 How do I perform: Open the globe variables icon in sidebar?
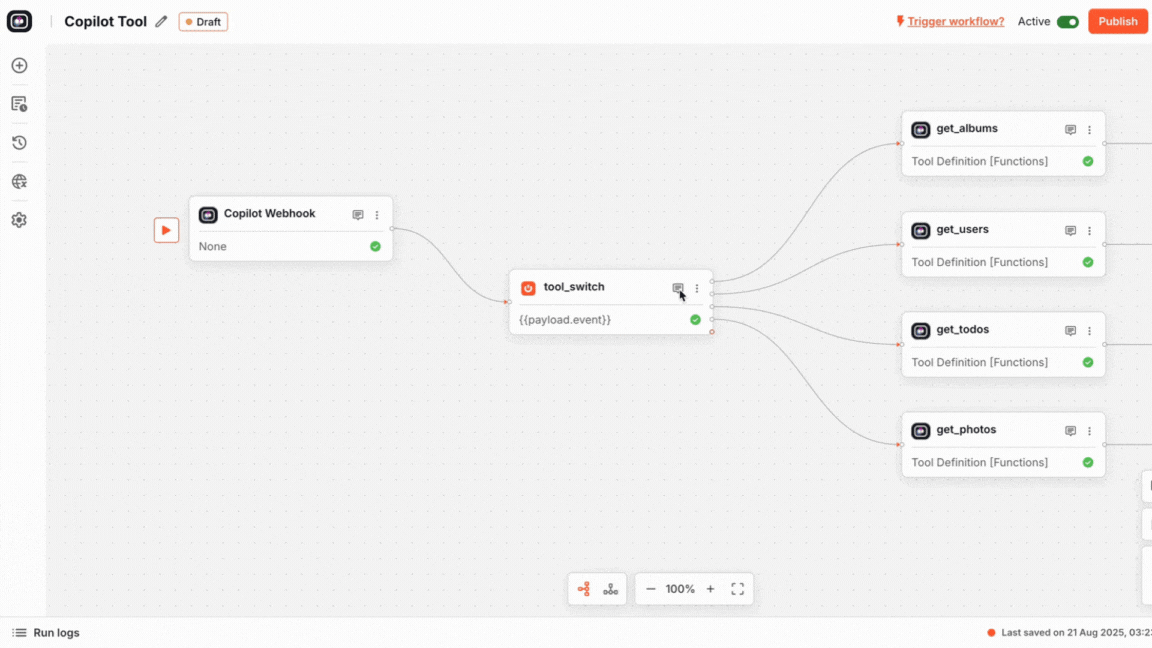pyautogui.click(x=19, y=182)
